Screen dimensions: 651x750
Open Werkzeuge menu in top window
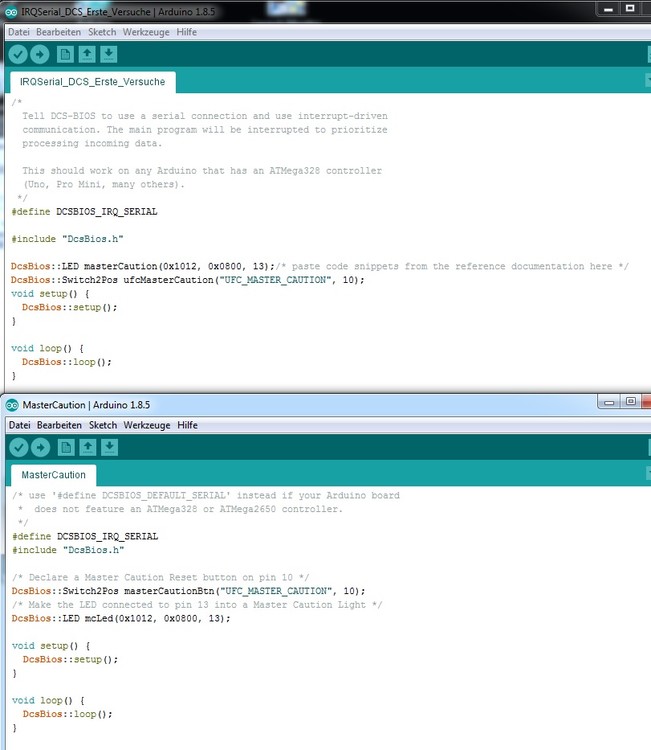[146, 32]
